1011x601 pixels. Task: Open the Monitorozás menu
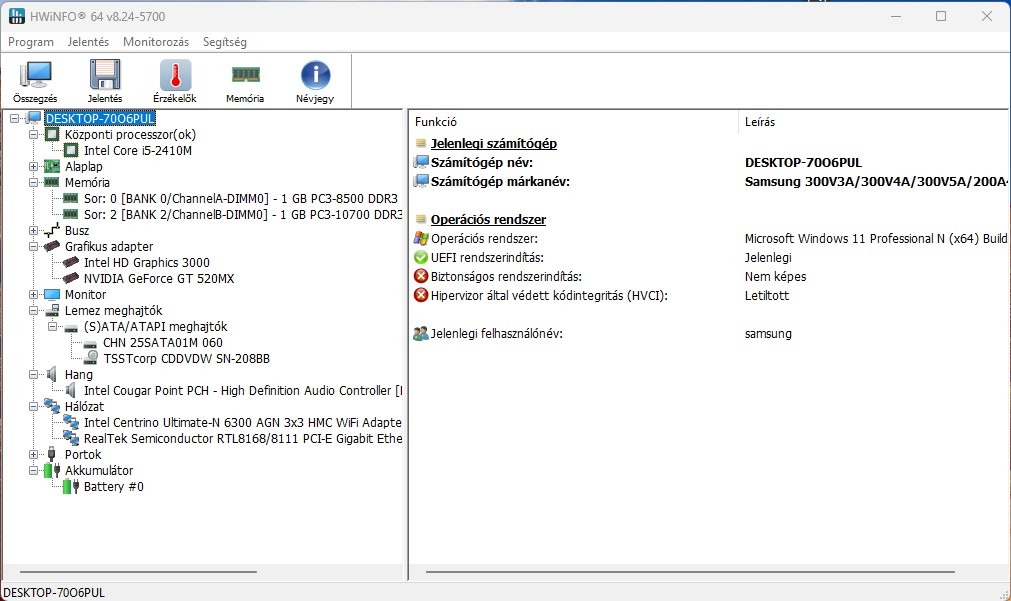156,42
